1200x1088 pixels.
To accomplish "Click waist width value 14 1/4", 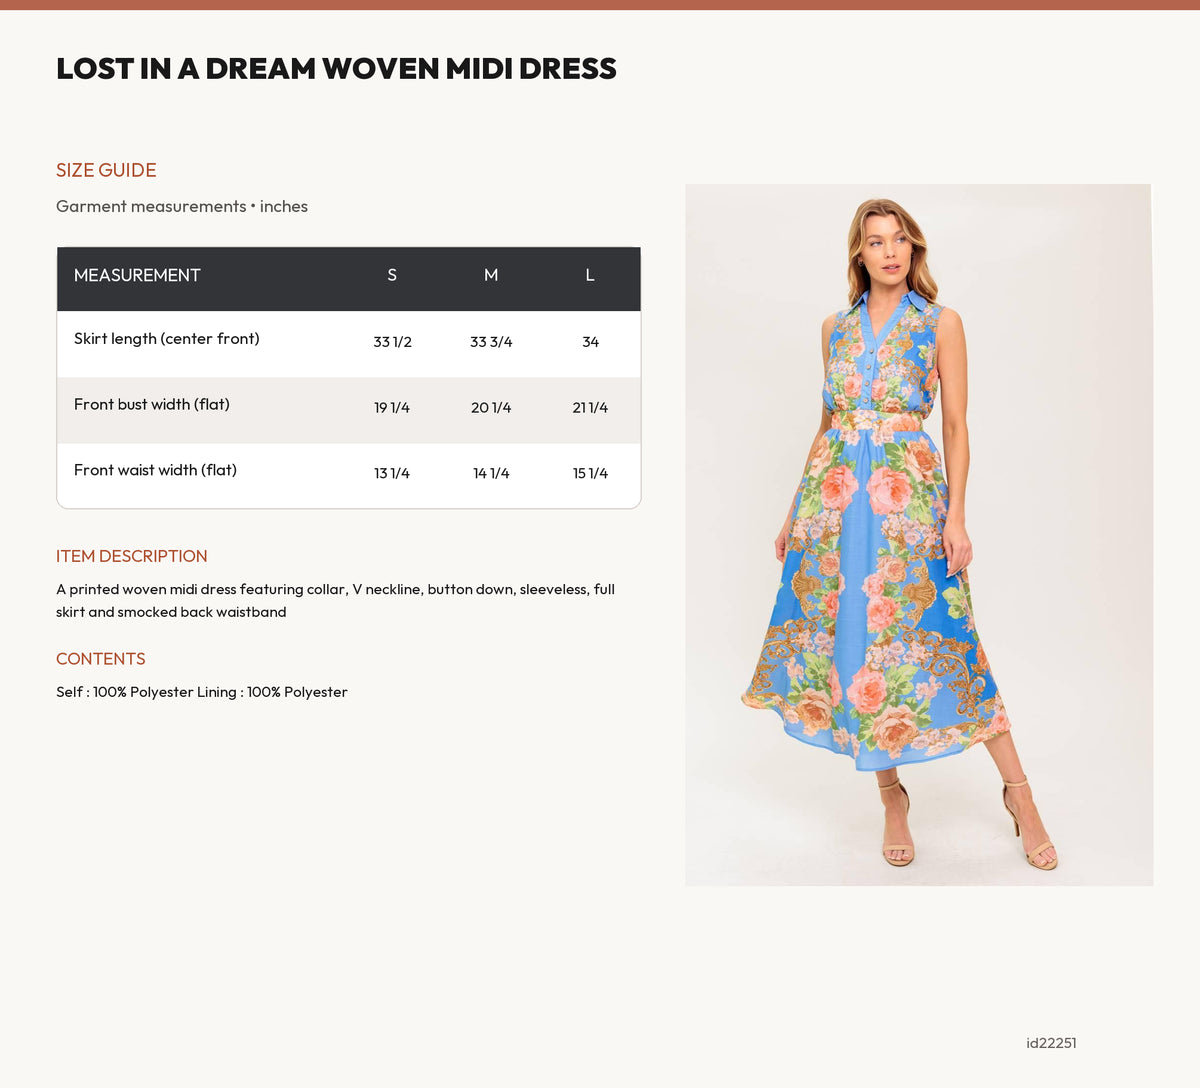I will click(x=491, y=474).
